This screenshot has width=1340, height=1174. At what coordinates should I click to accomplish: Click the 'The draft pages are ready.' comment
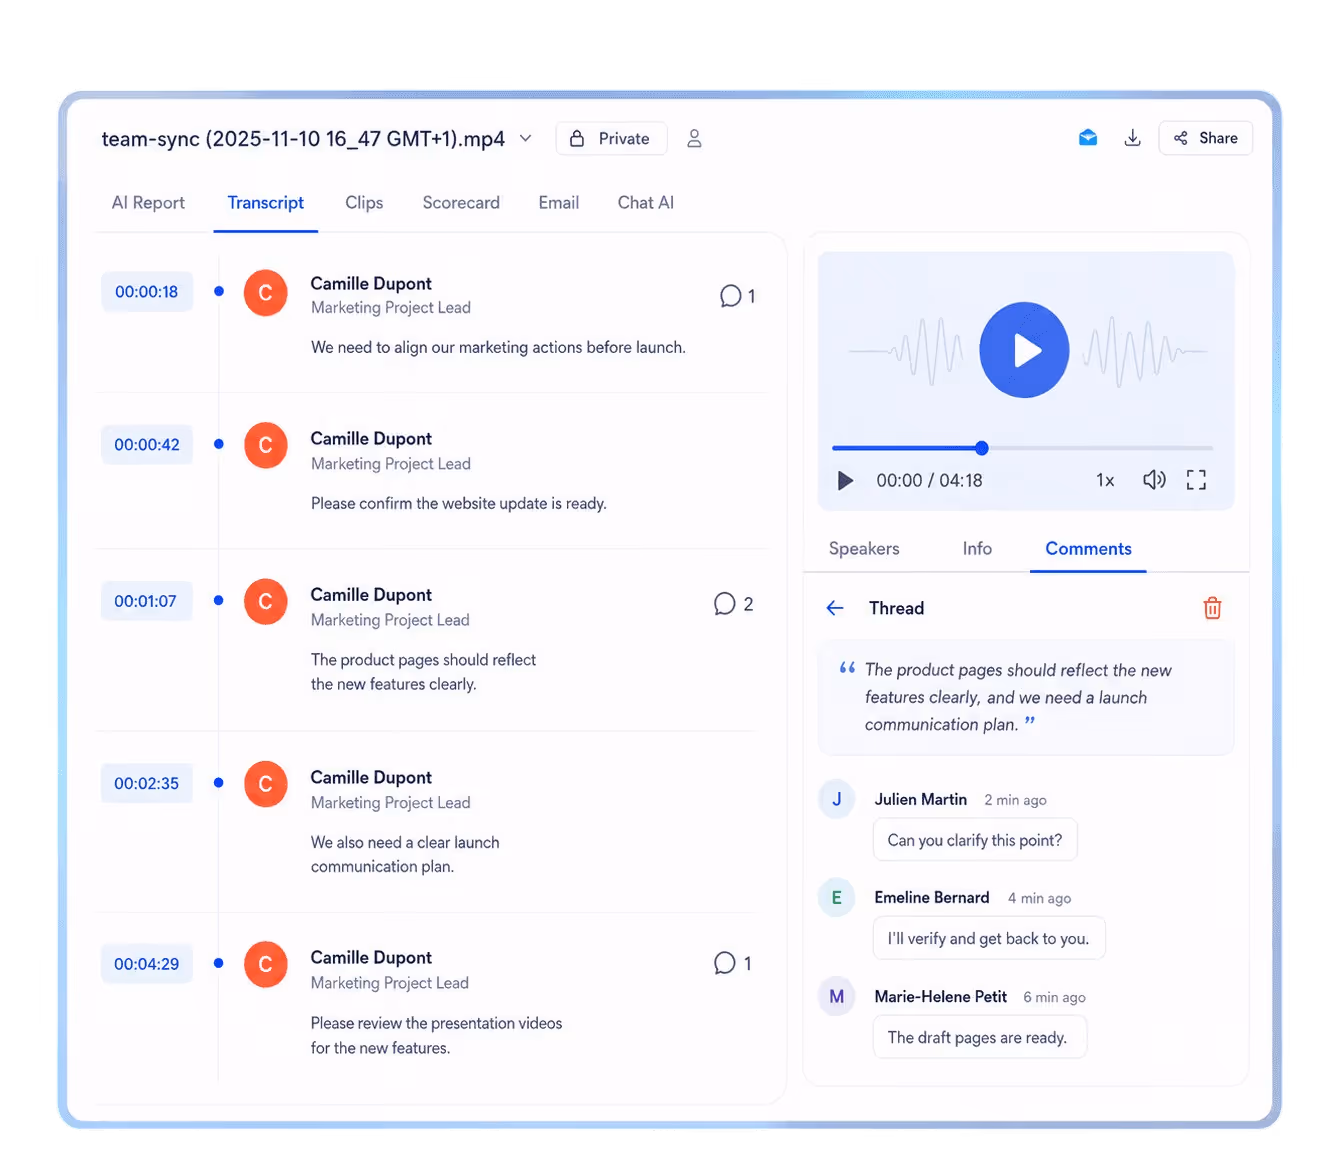pyautogui.click(x=979, y=1037)
